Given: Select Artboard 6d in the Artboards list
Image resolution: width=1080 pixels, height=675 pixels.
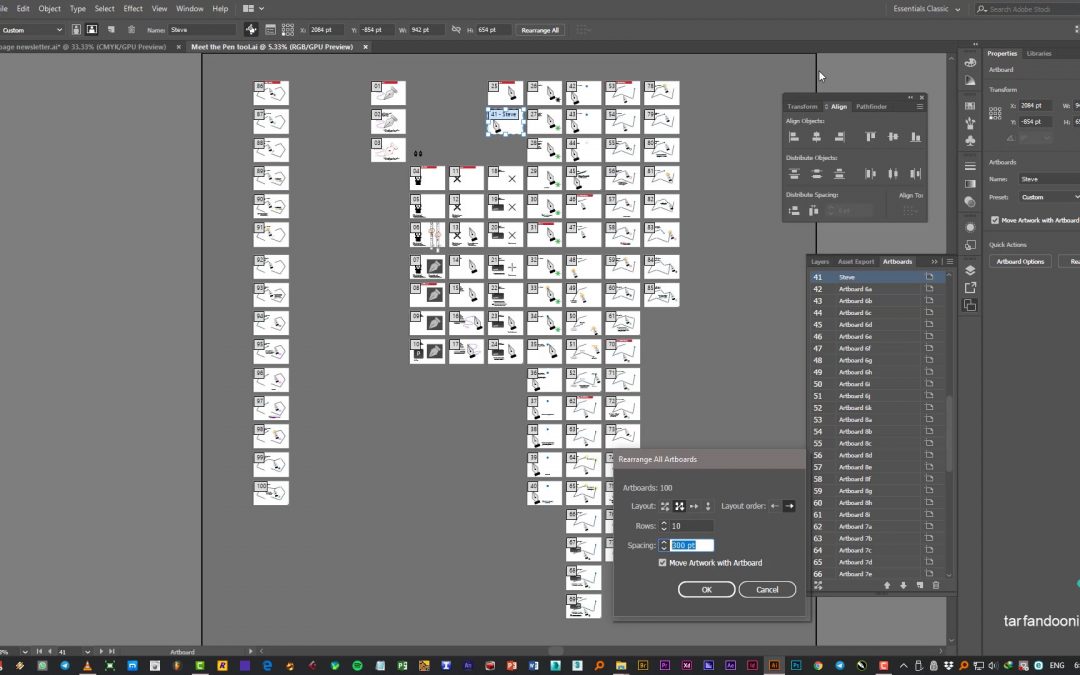Looking at the screenshot, I should pyautogui.click(x=876, y=324).
